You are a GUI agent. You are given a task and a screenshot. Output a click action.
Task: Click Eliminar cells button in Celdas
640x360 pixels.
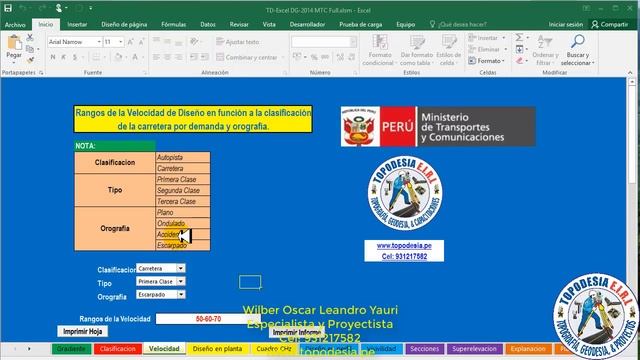click(x=484, y=49)
